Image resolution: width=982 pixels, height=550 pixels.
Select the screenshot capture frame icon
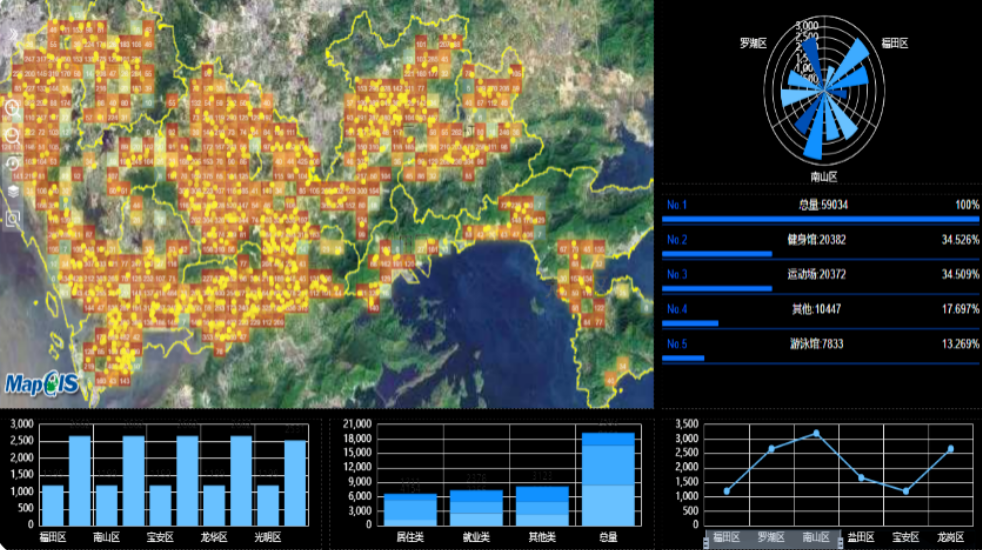point(13,219)
